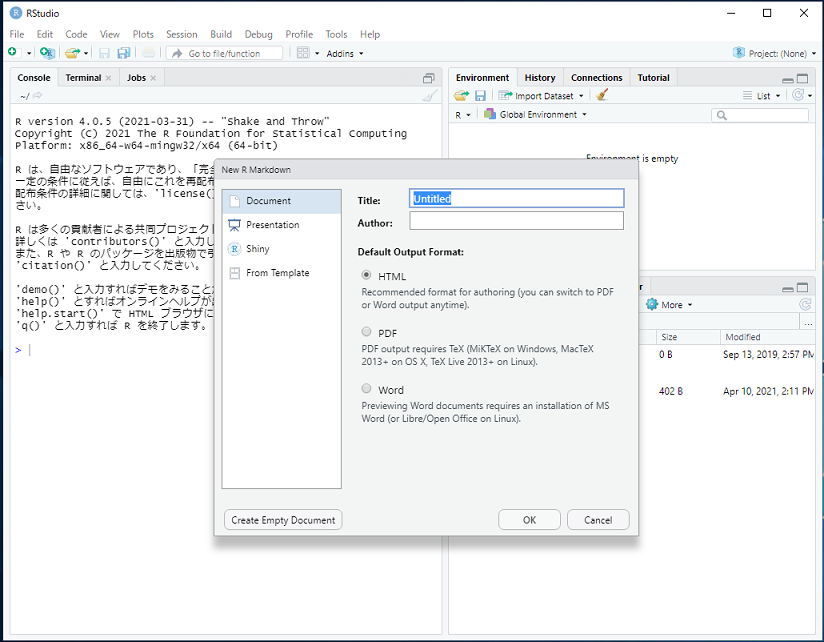This screenshot has width=824, height=642.
Task: Open the Build menu
Action: click(221, 34)
